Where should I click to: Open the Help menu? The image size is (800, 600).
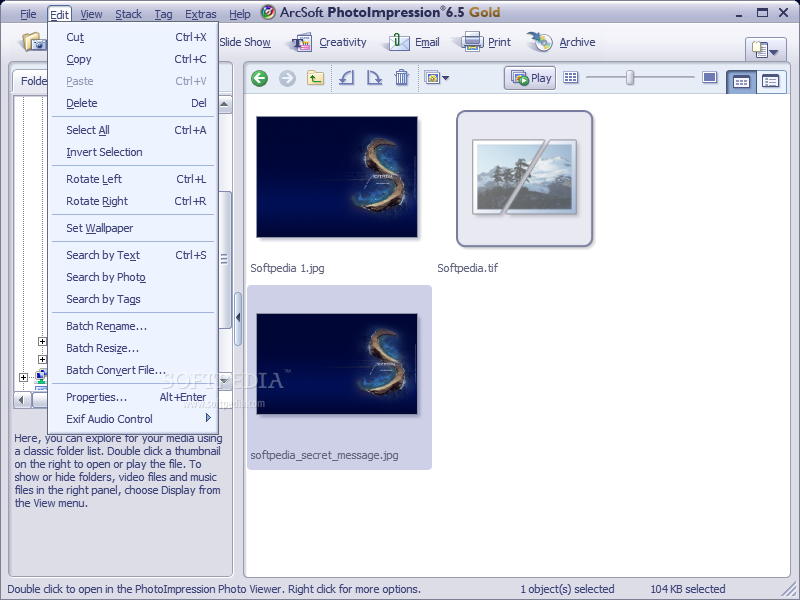click(x=239, y=14)
